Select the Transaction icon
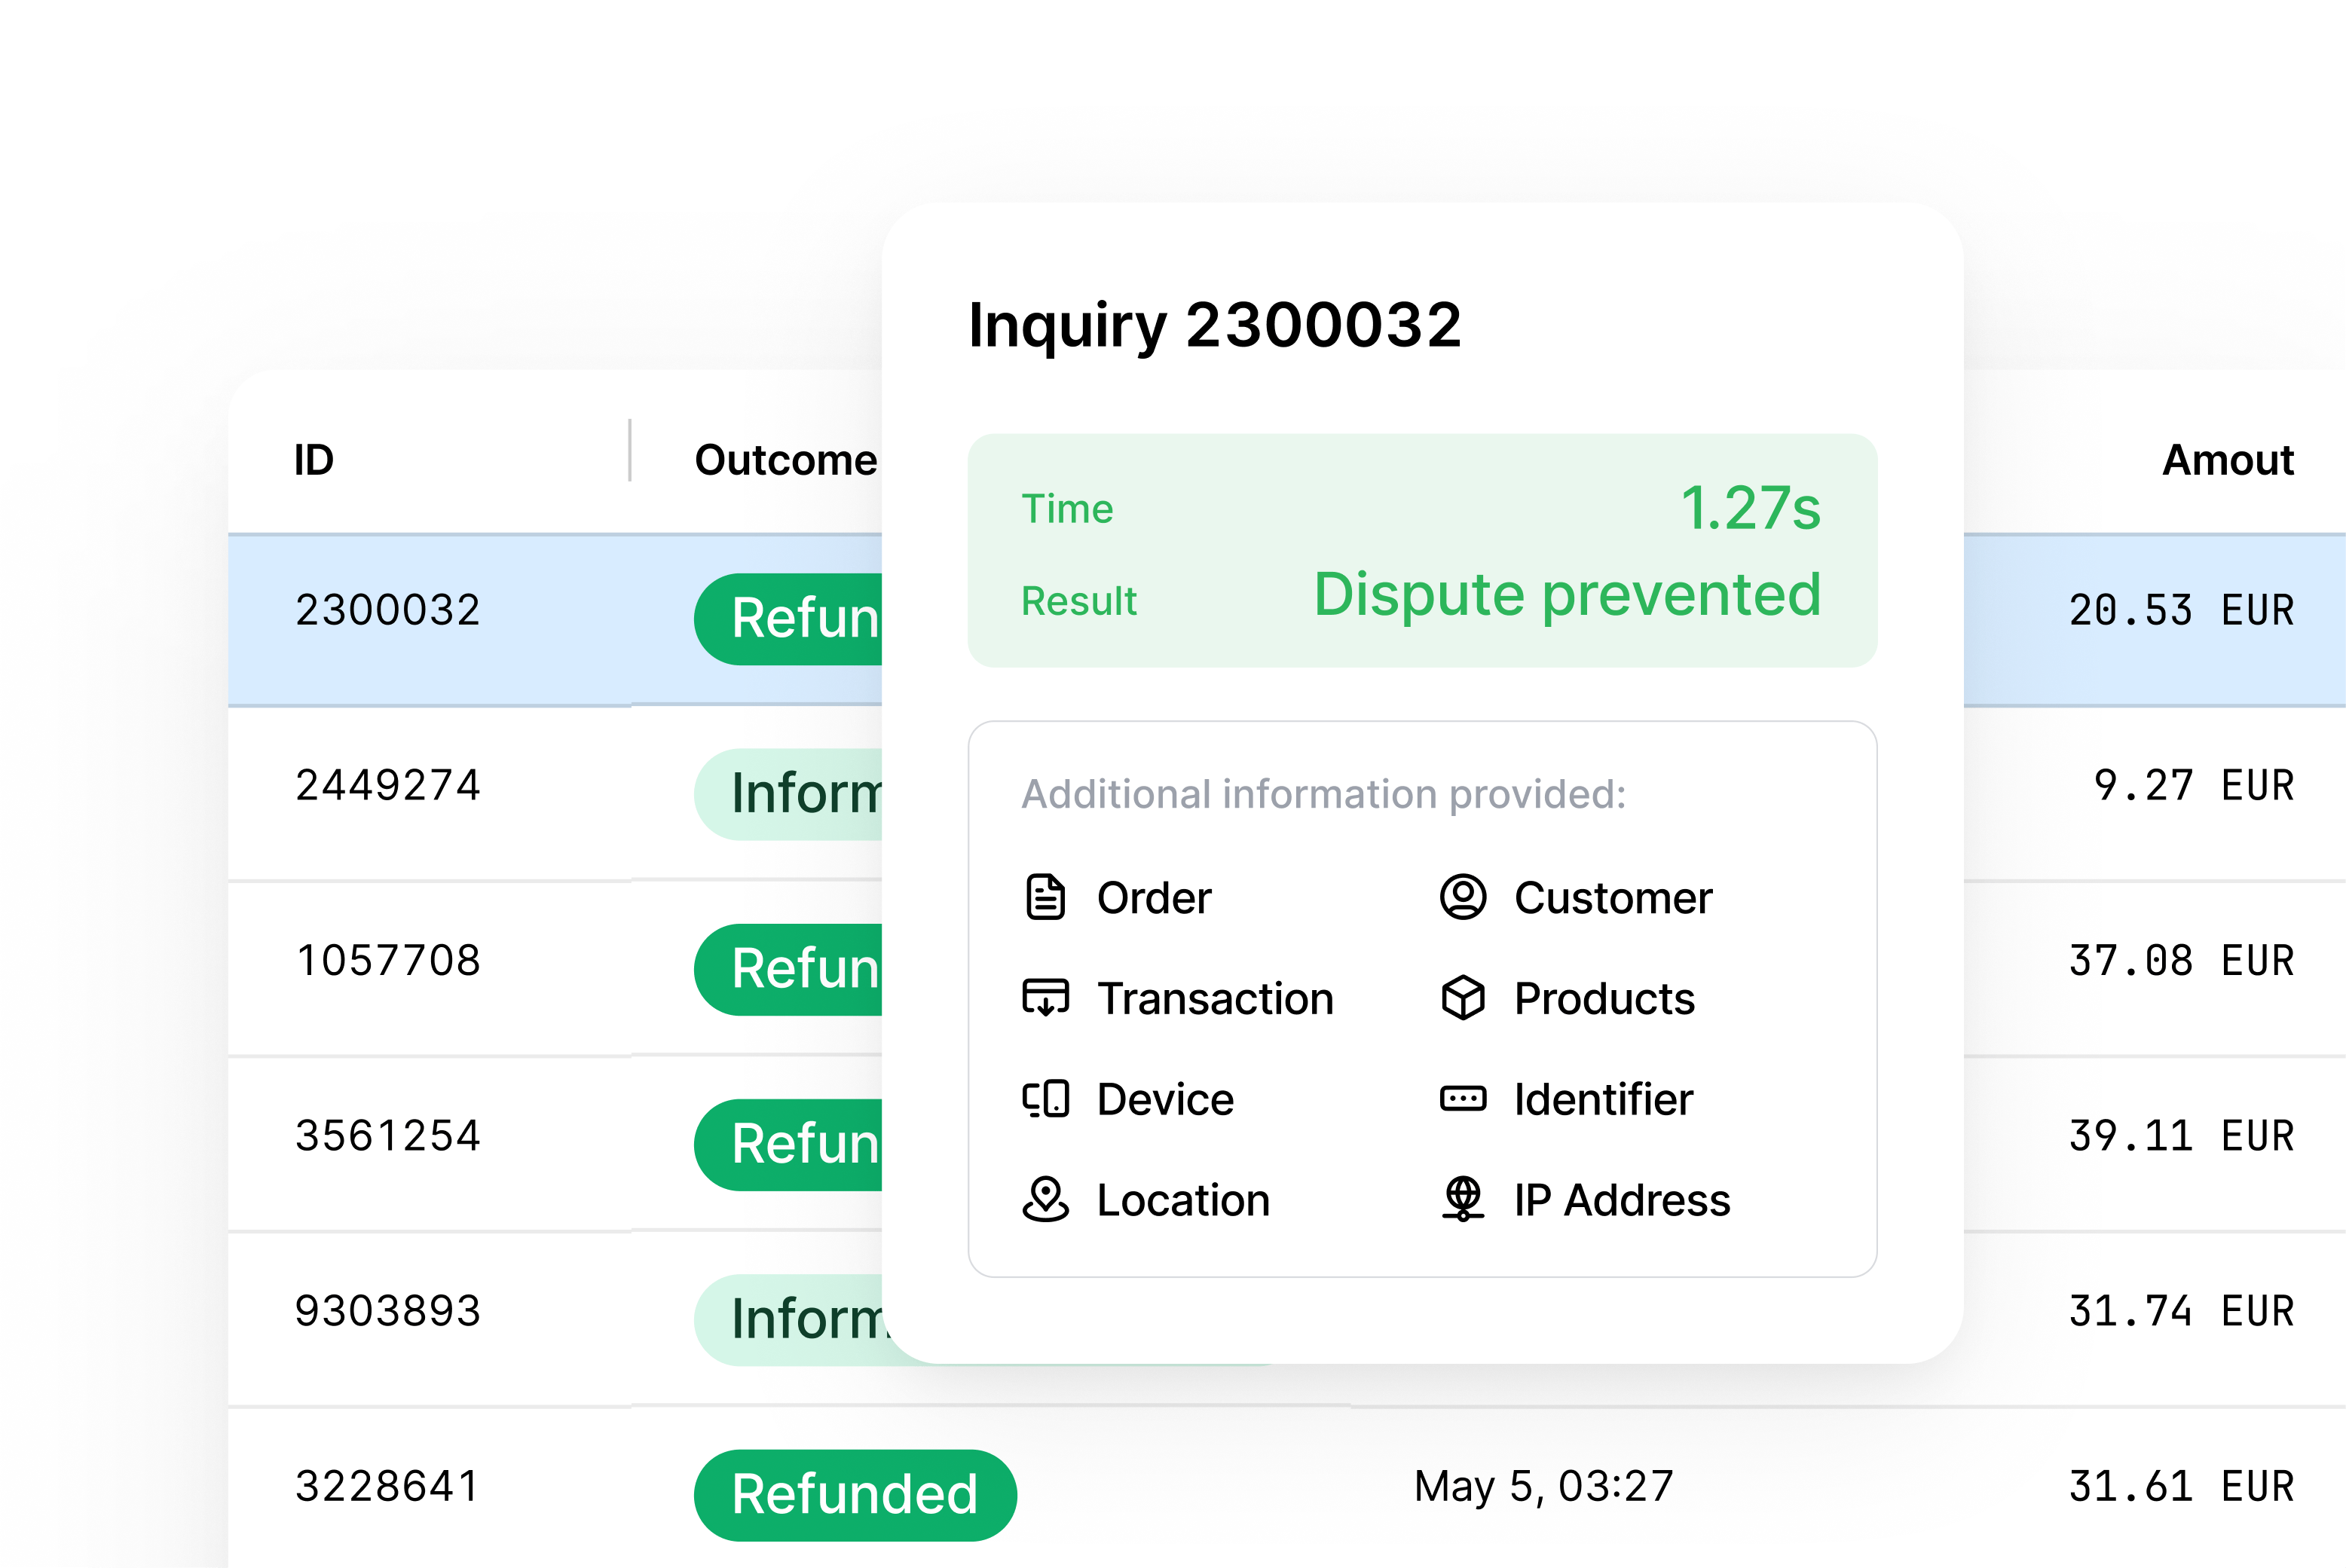This screenshot has width=2346, height=1568. [1045, 998]
